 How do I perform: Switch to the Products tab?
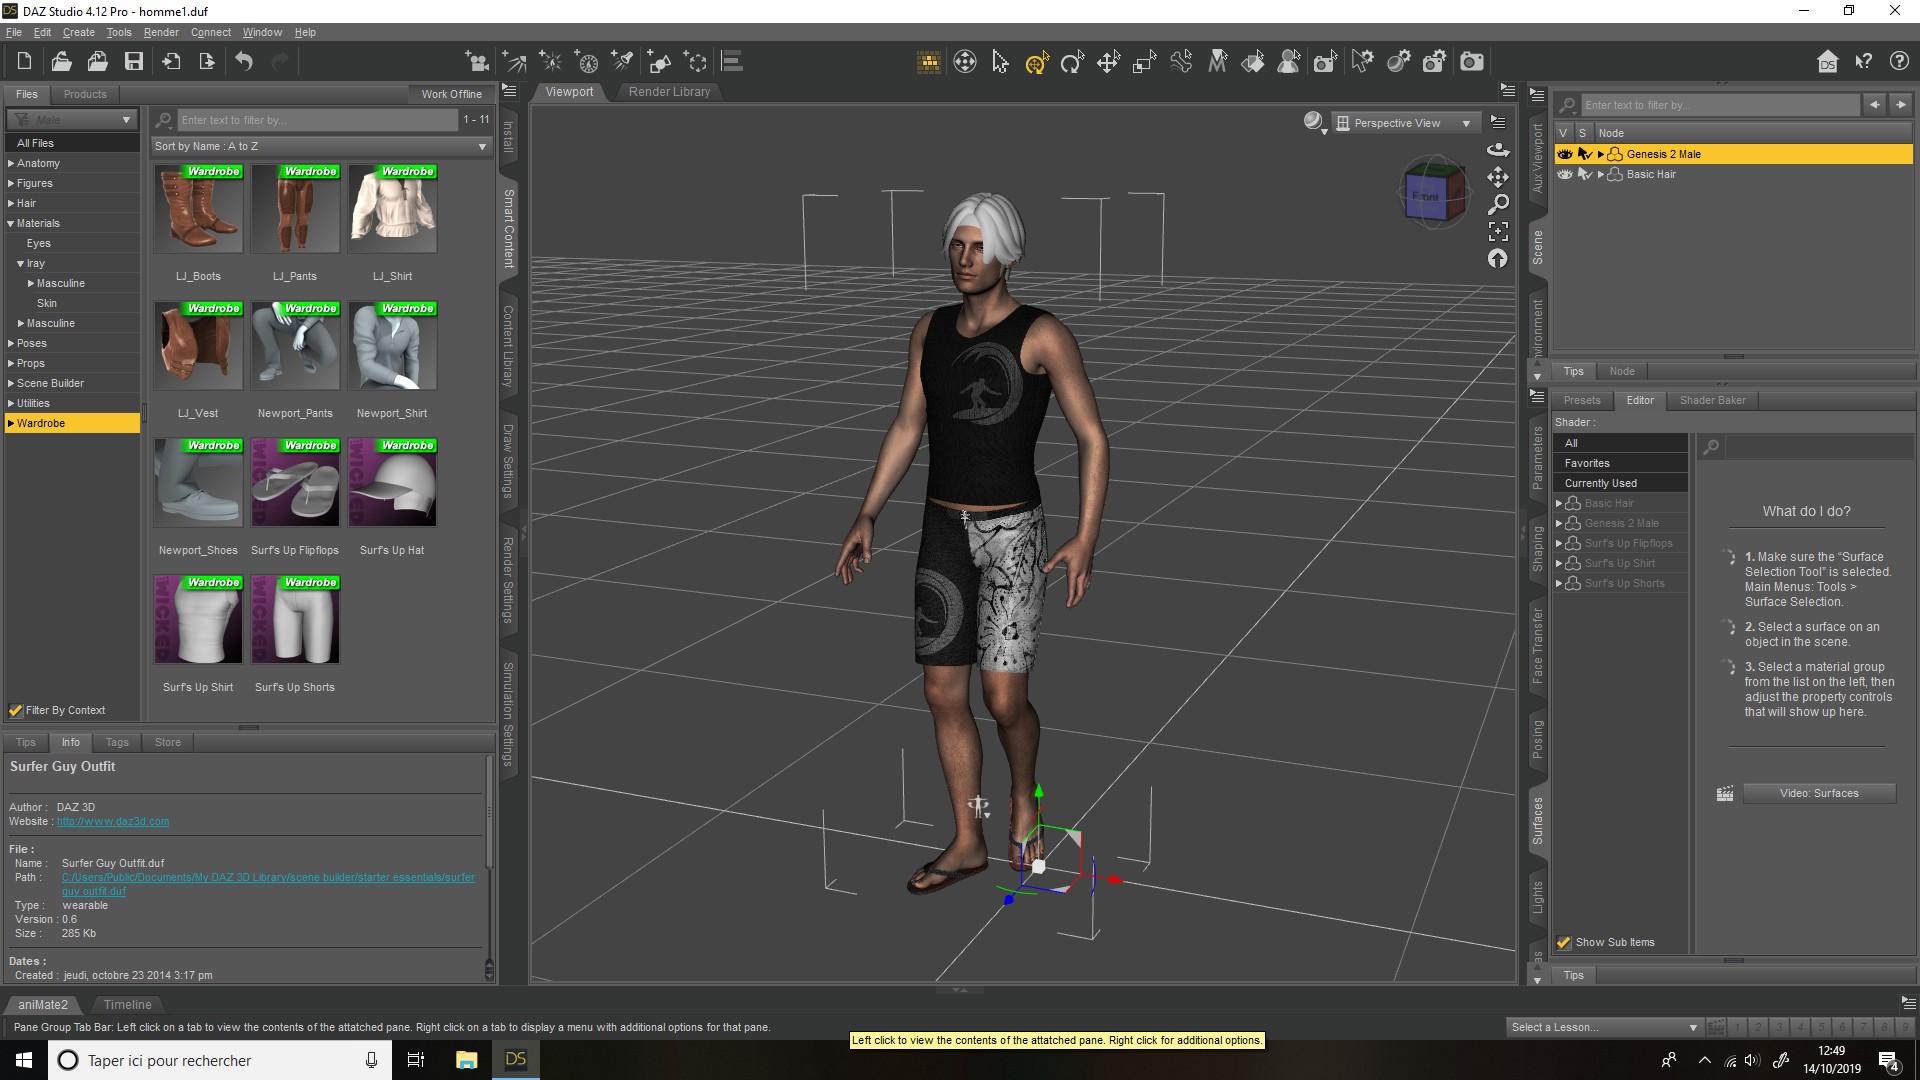[85, 94]
